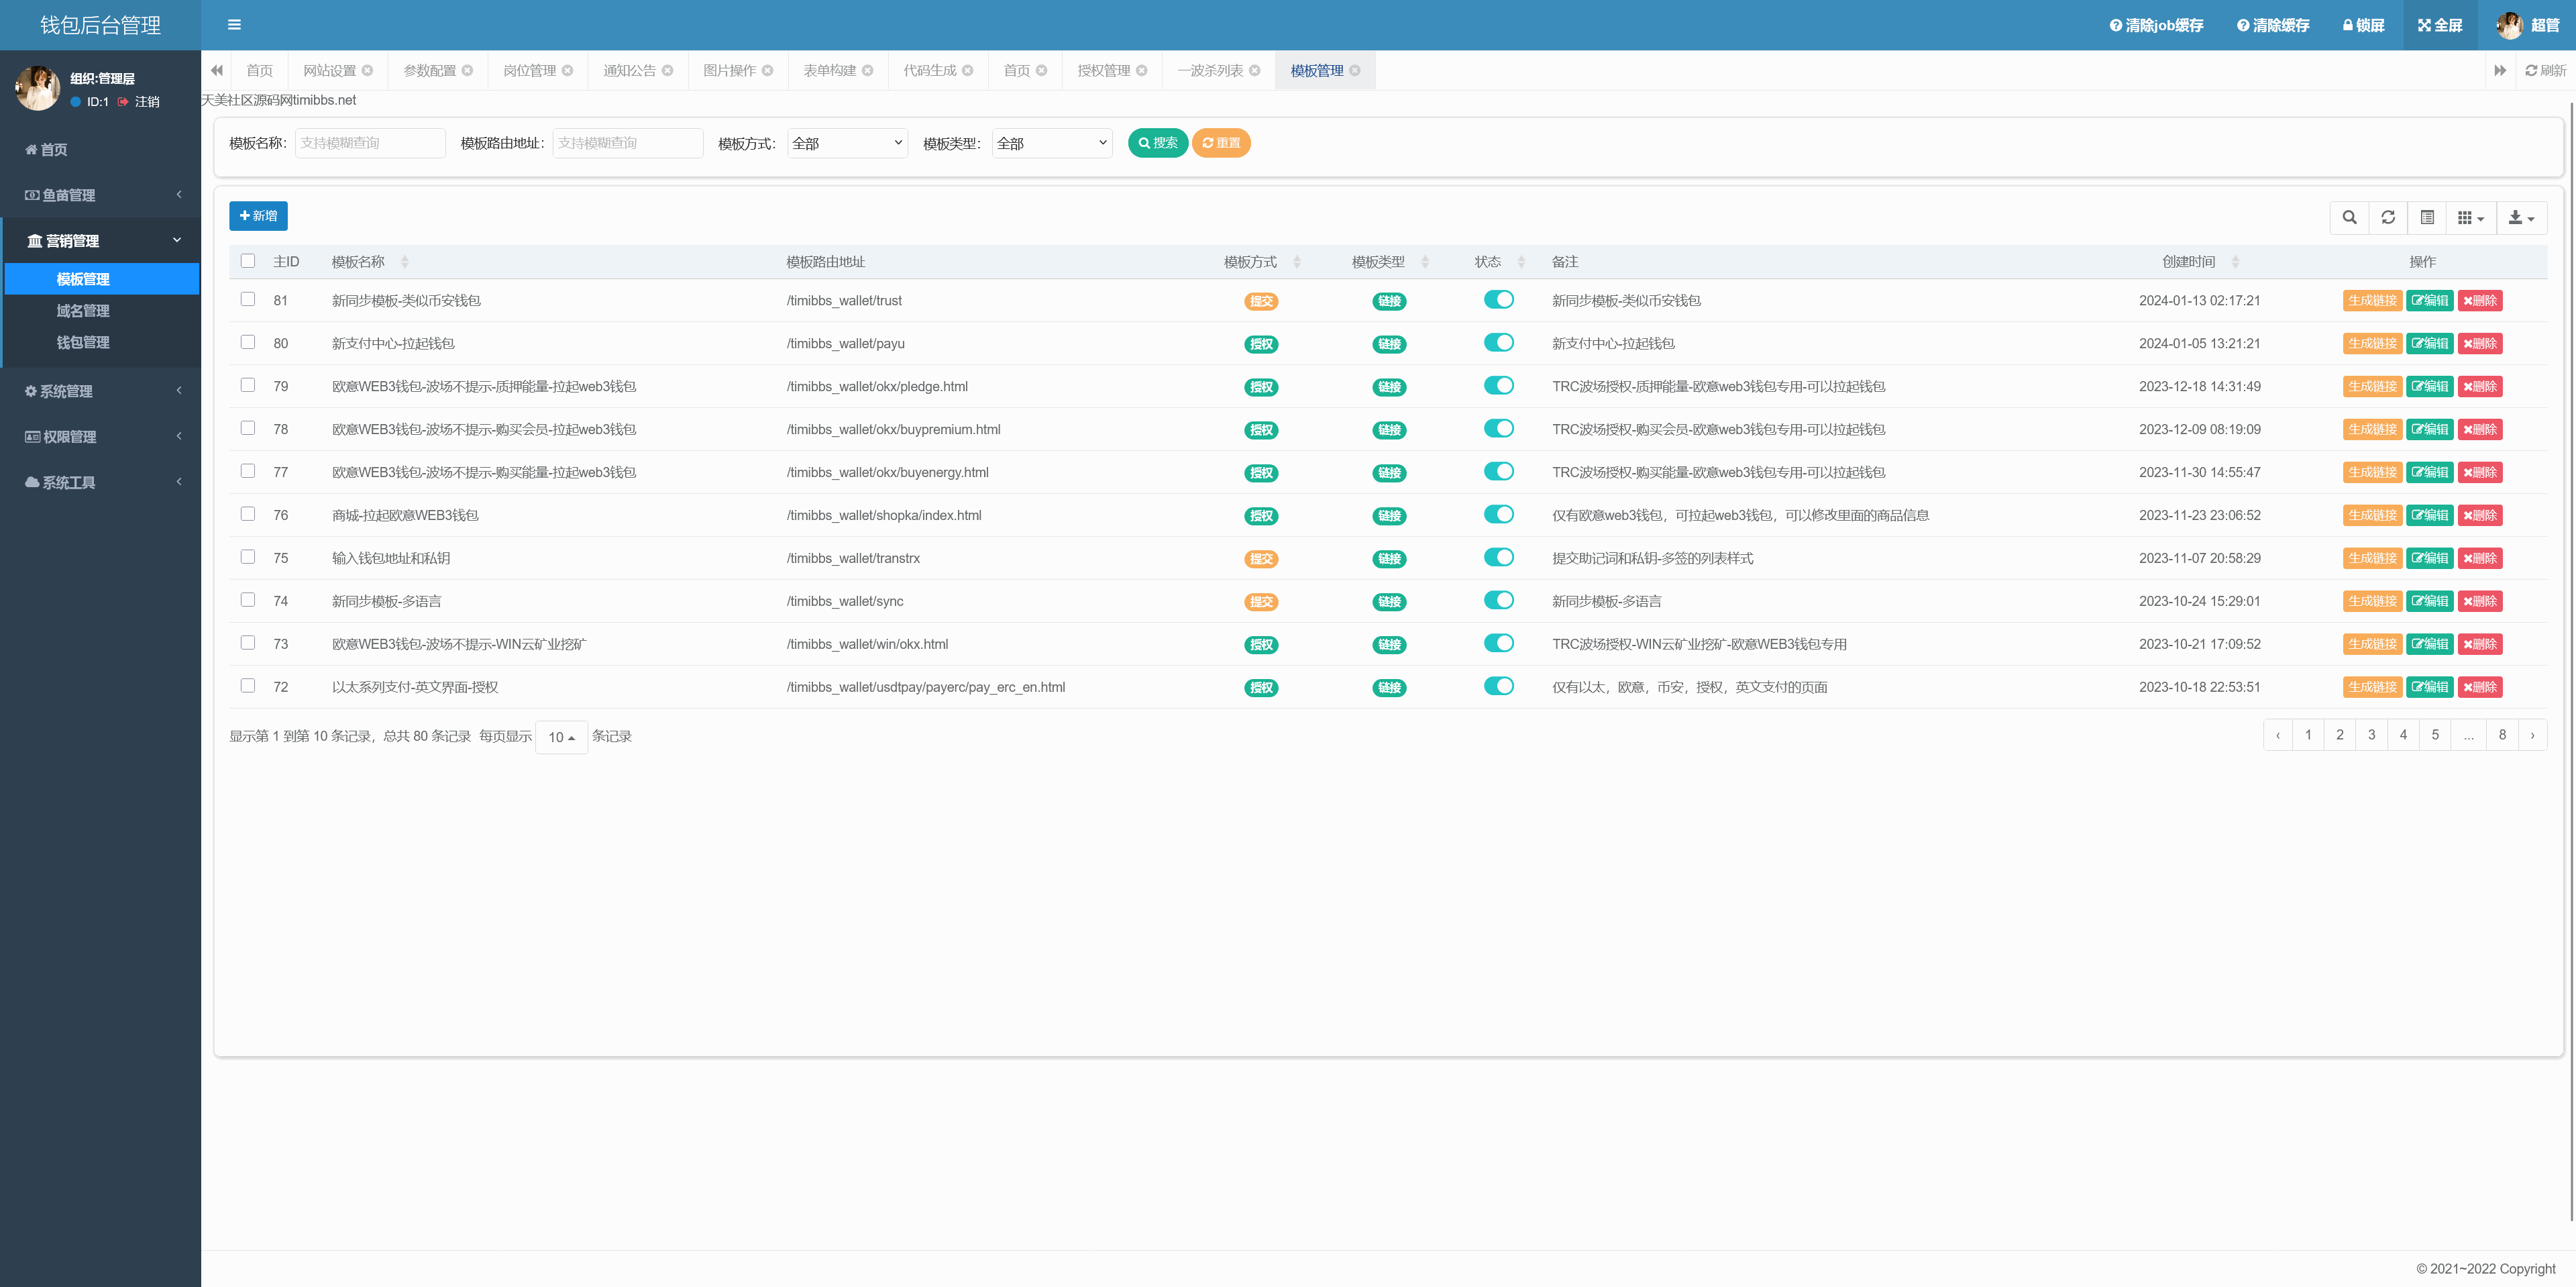Switch to the 授权管理 tab
Viewport: 2576px width, 1287px height.
pos(1103,70)
